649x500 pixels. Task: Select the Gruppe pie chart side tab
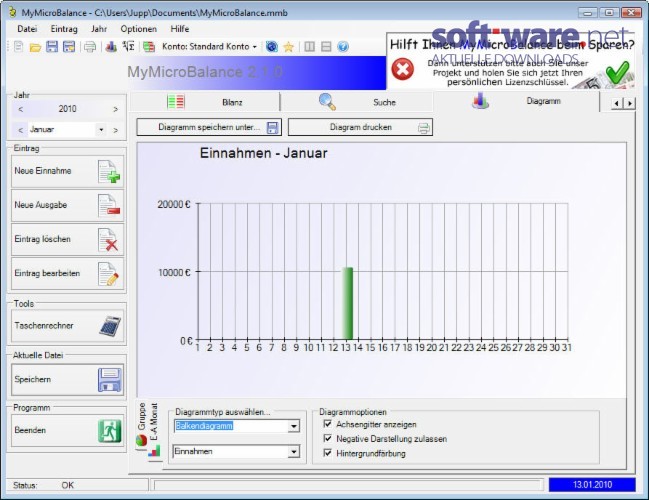142,426
